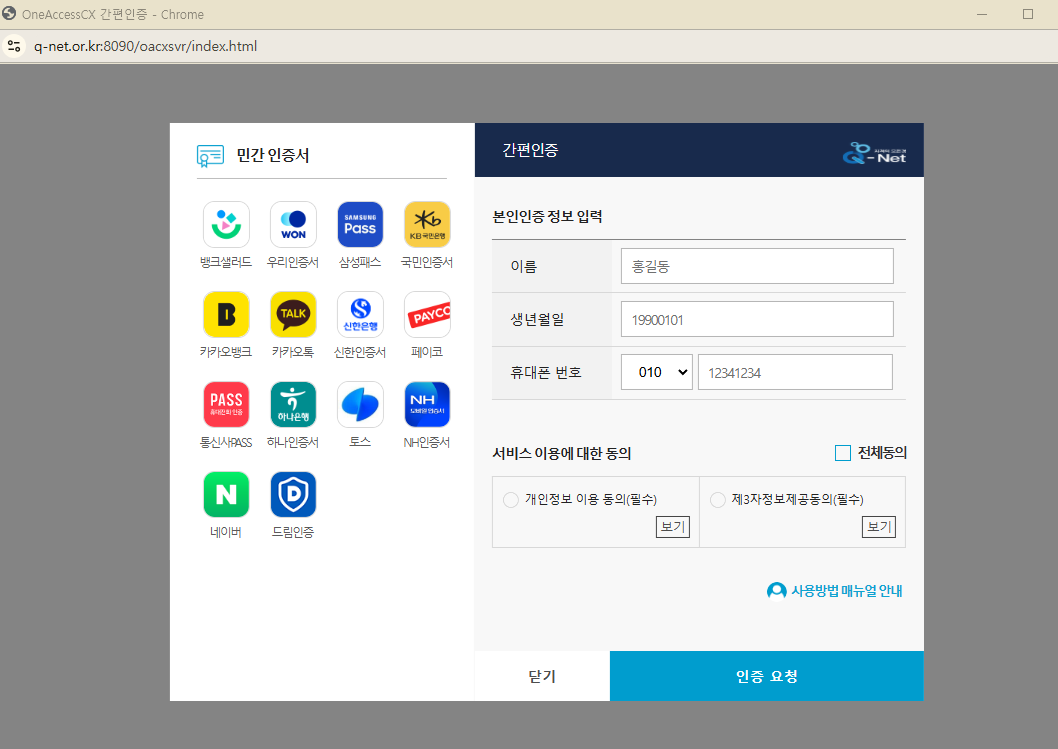
Task: Select the carrier PASS (통신사PASS) icon
Action: [x=226, y=405]
